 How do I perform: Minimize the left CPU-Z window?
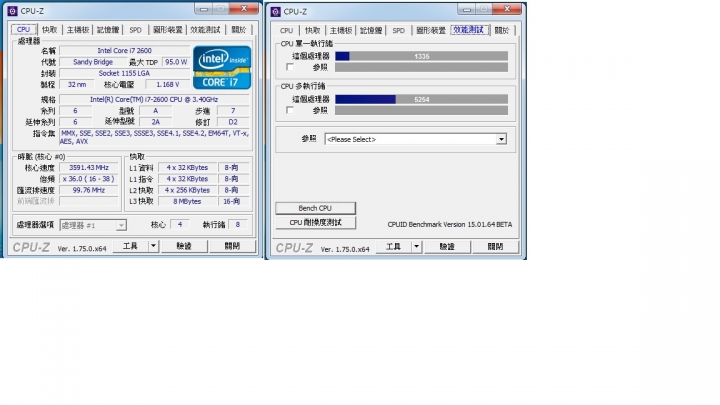(x=204, y=9)
